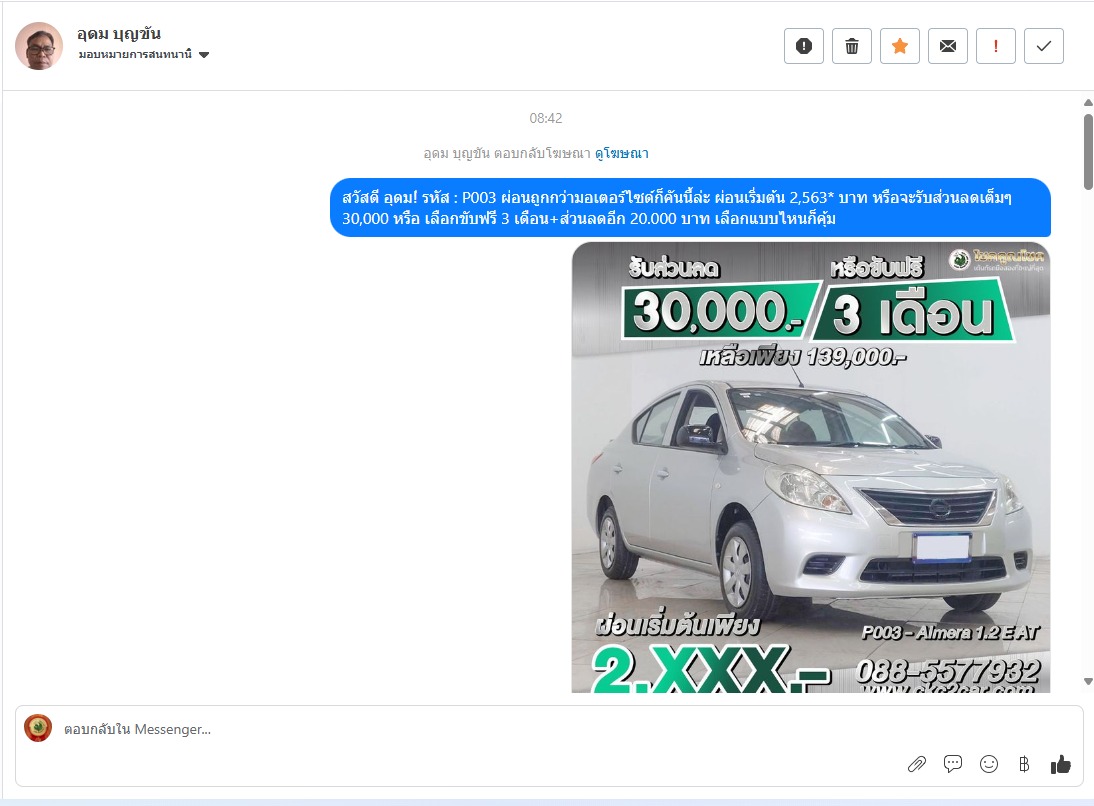Viewport: 1094px width, 806px height.
Task: Send a thumbs-up like
Action: pyautogui.click(x=1060, y=764)
